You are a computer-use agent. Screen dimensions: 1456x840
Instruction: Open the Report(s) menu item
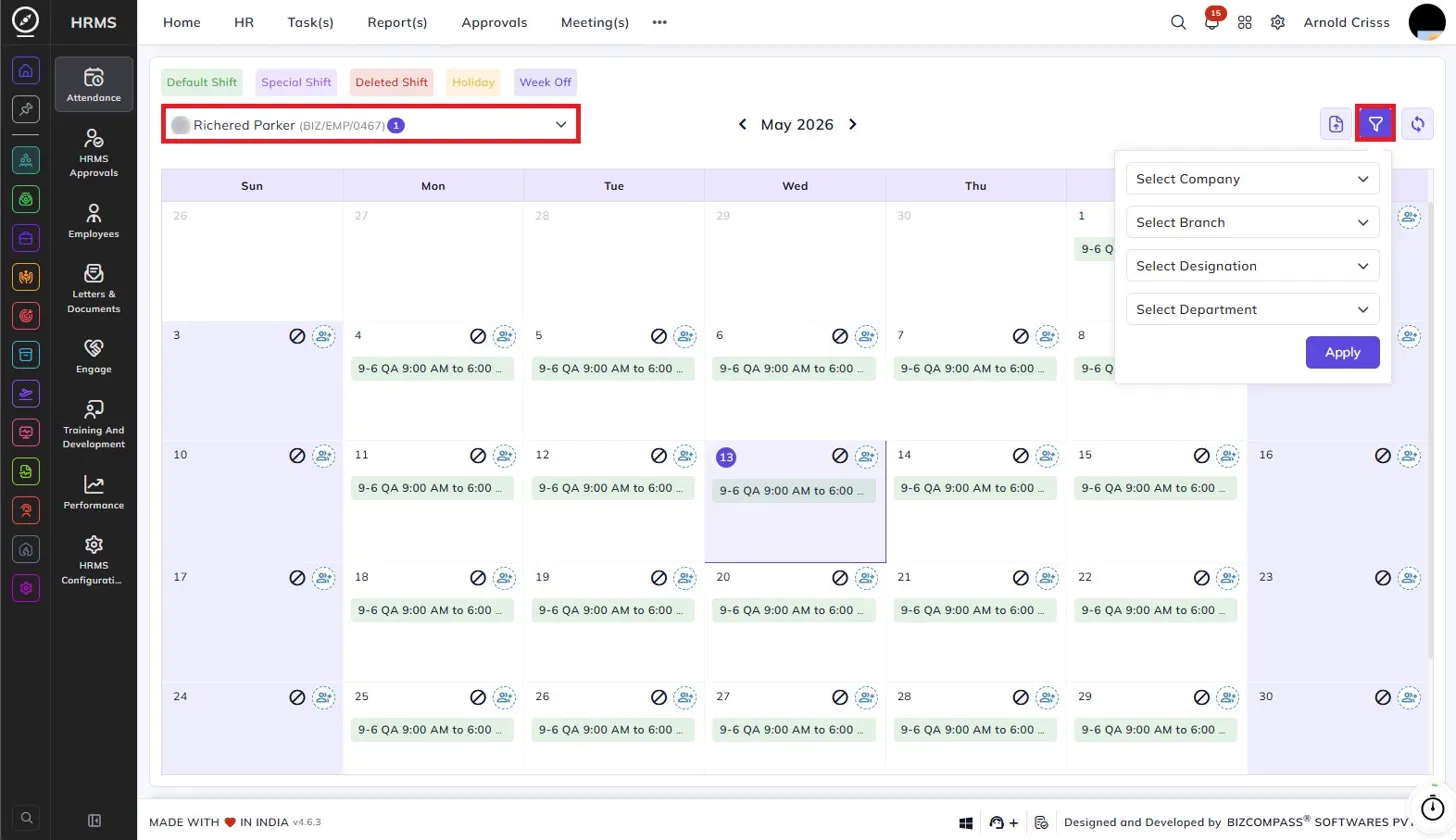point(397,22)
